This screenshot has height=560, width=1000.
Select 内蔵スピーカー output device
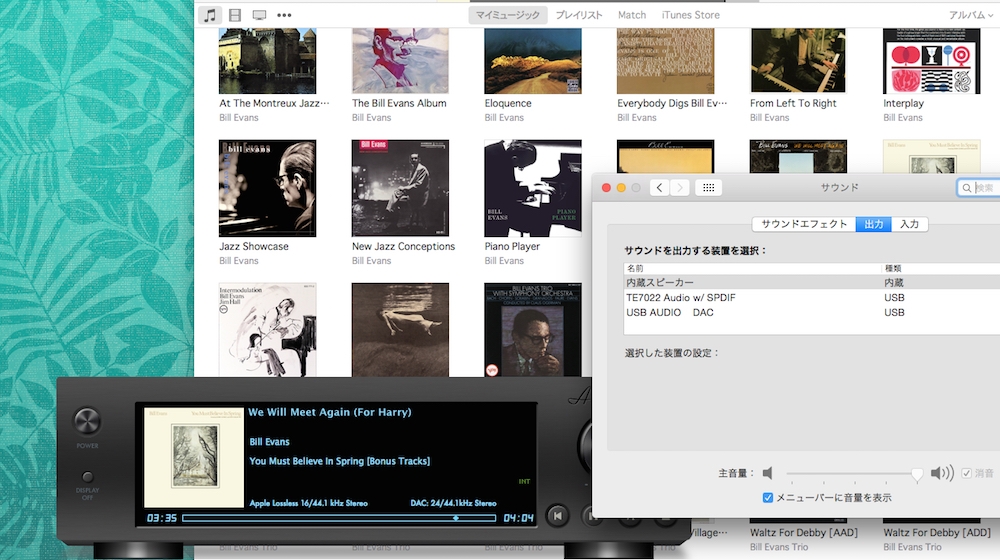[812, 283]
